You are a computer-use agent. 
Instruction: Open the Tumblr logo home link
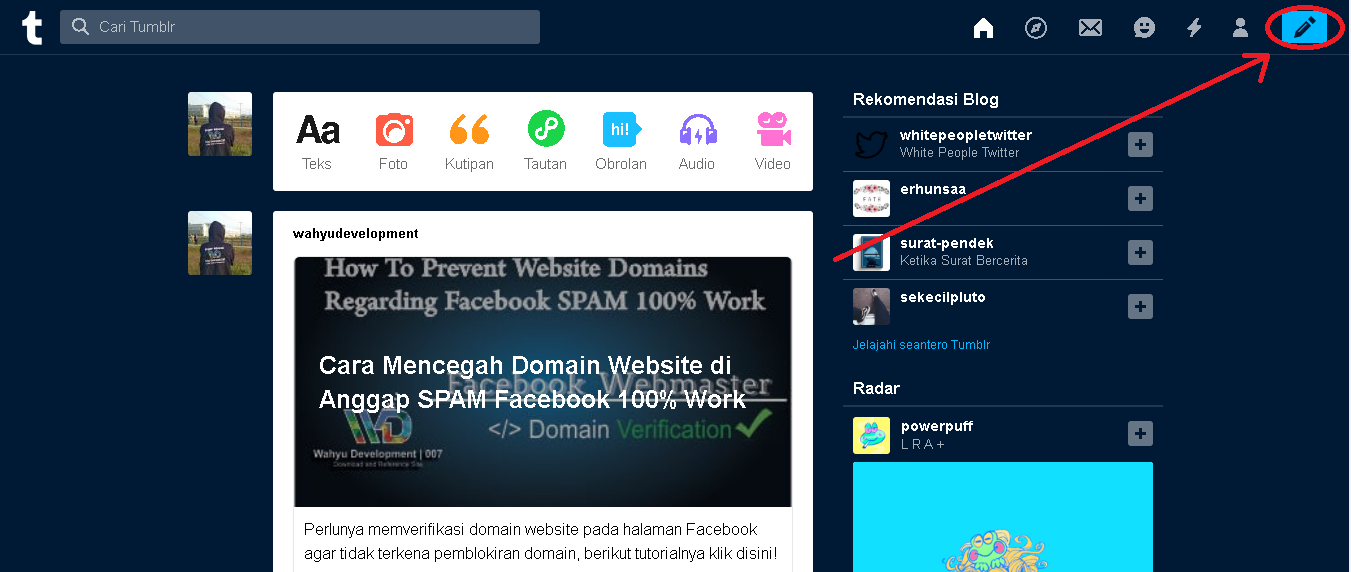coord(32,28)
